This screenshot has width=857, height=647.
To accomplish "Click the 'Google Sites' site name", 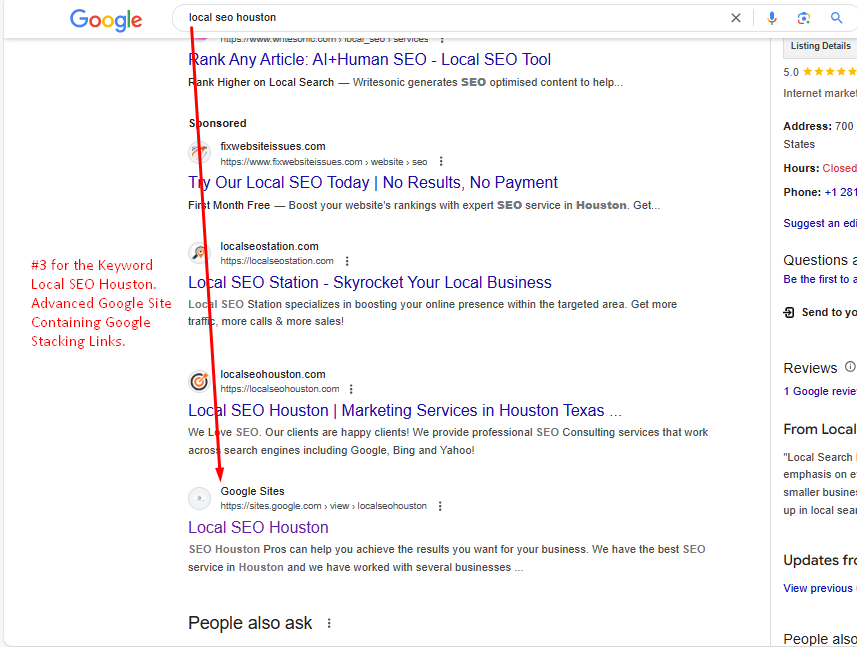I will click(x=253, y=491).
